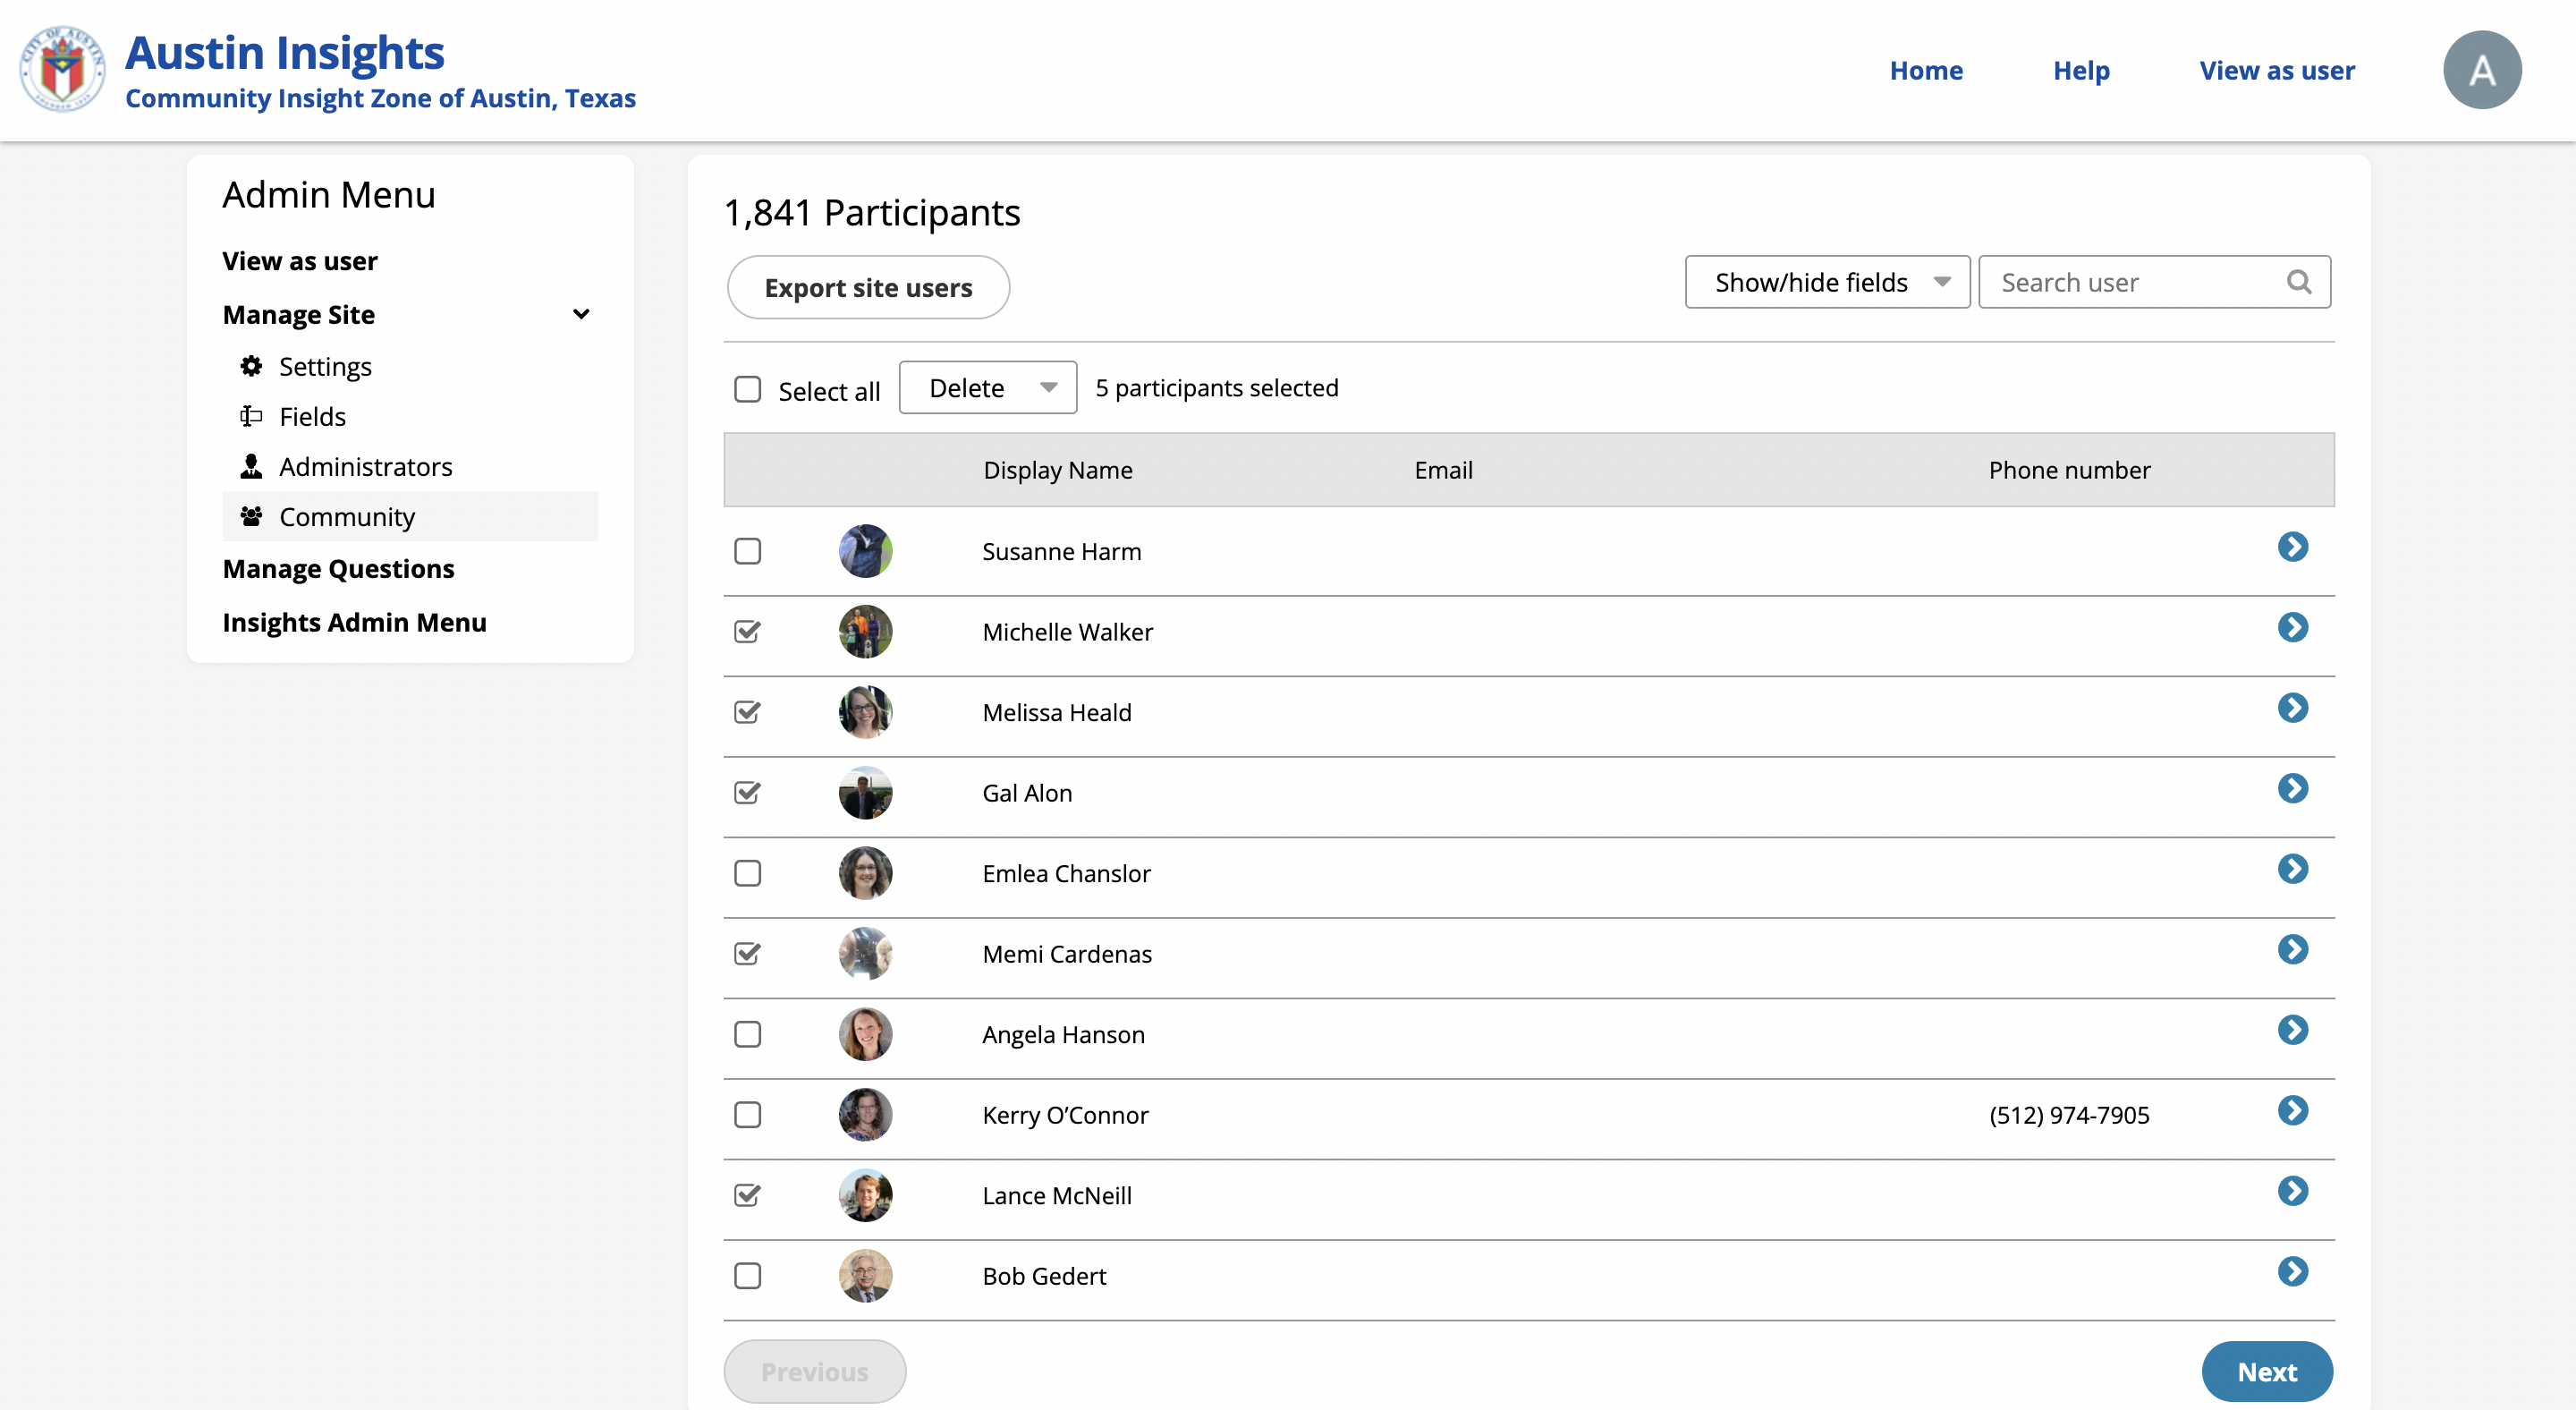Click the Austin city seal logo
The image size is (2576, 1410).
coord(62,70)
